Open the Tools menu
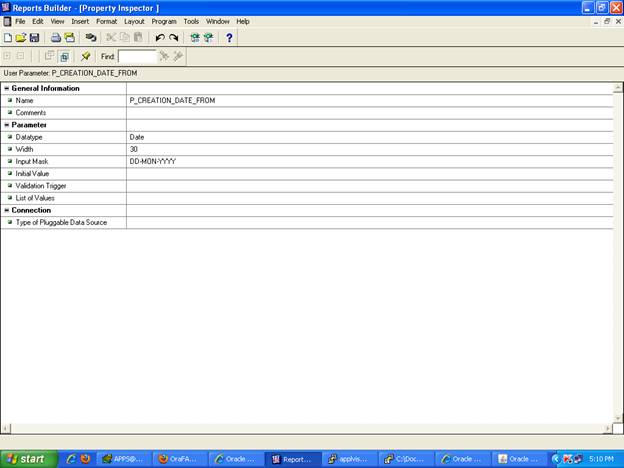This screenshot has width=624, height=468. (x=191, y=21)
